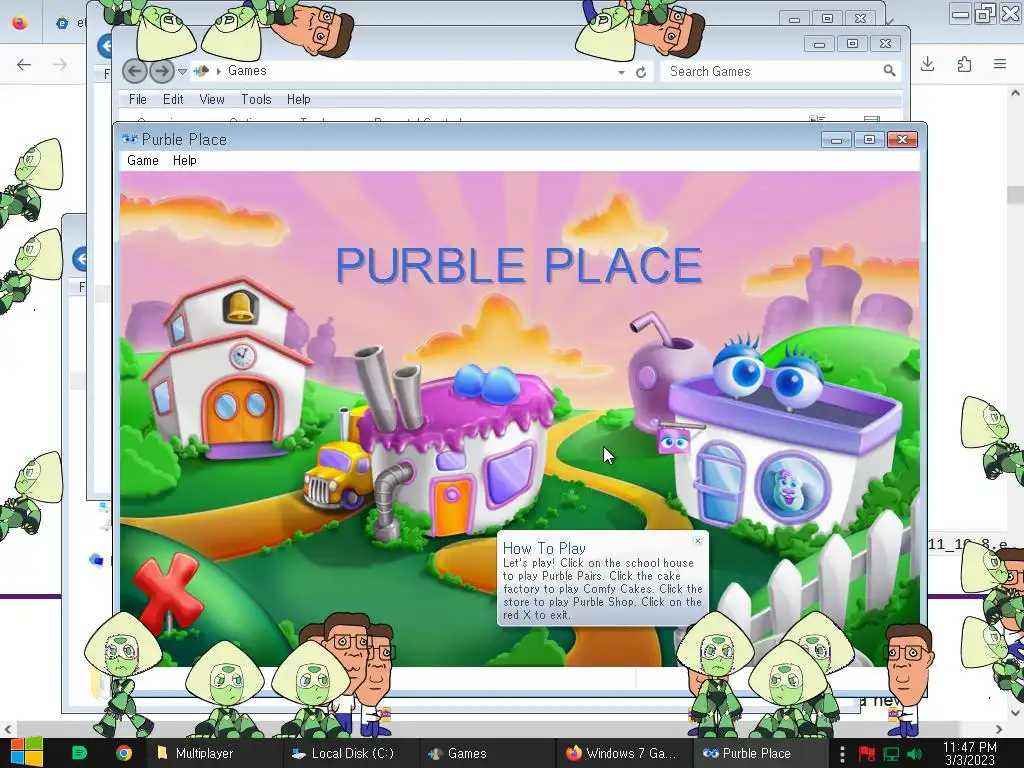Open the Game menu in Purble Place
Screen dimensions: 1024x768
point(143,161)
